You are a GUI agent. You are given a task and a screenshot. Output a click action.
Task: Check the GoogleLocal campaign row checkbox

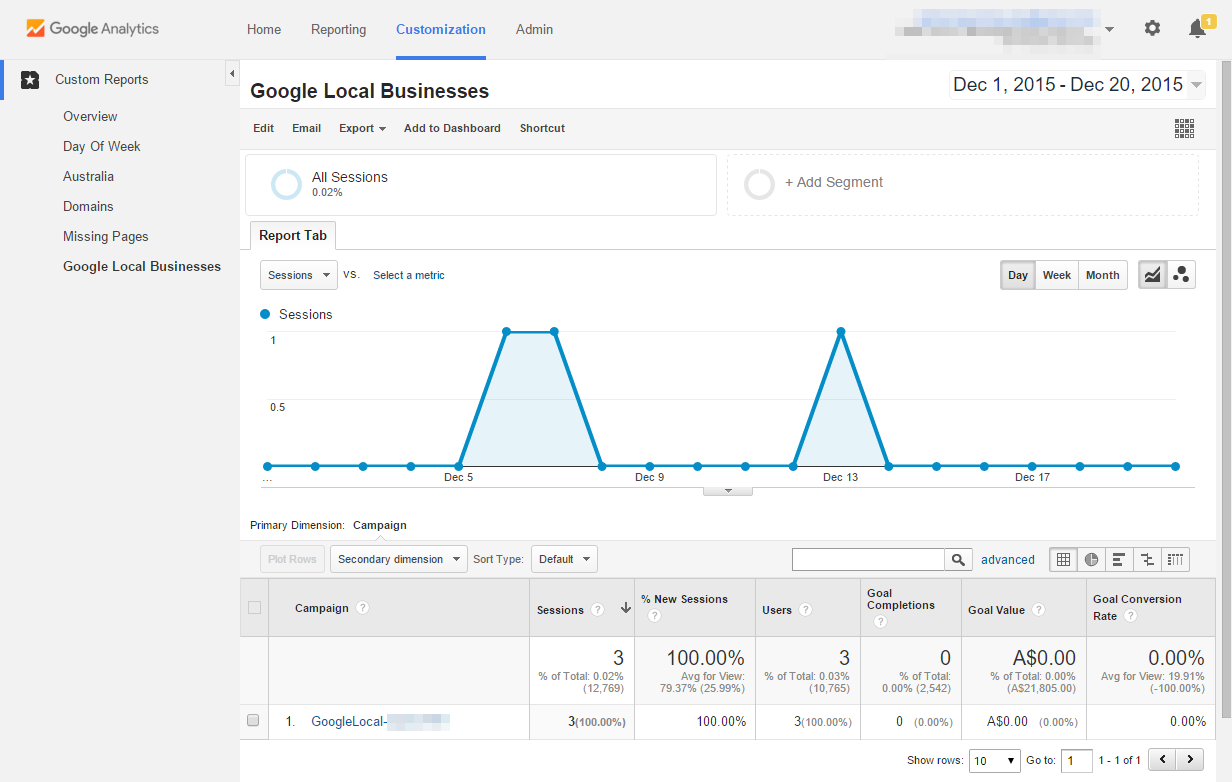pyautogui.click(x=253, y=721)
